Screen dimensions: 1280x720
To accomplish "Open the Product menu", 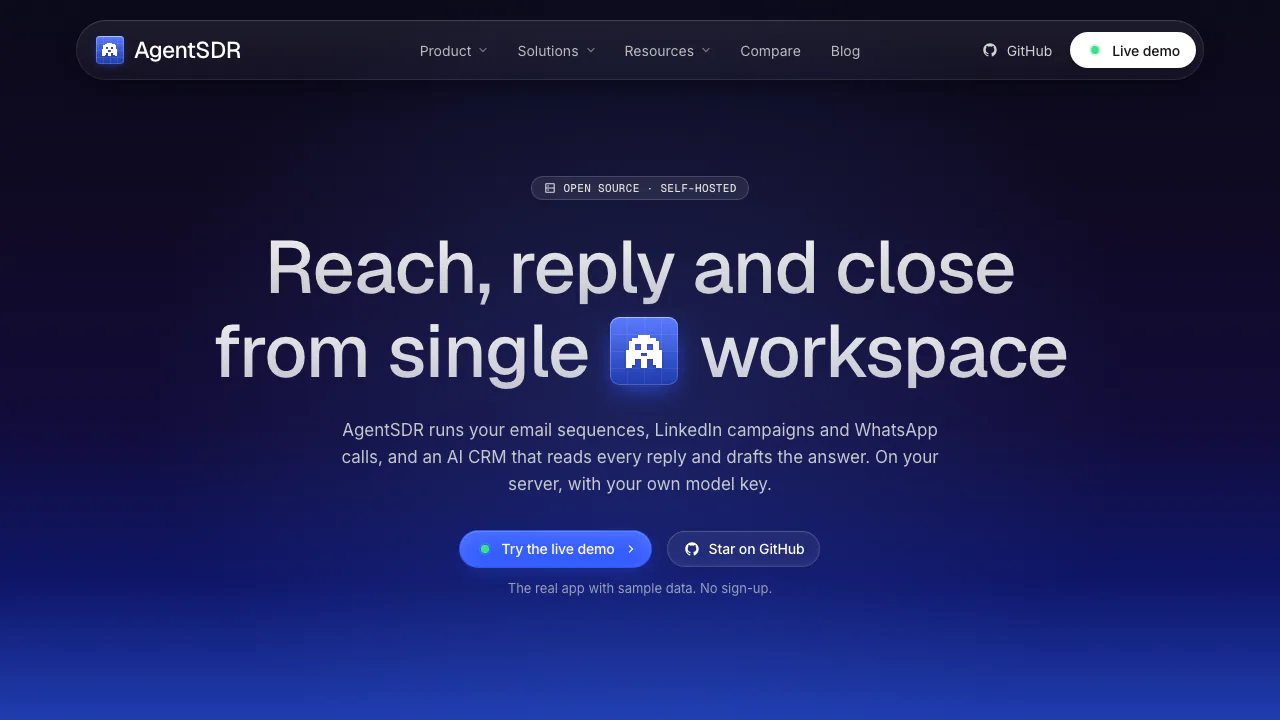I will pyautogui.click(x=453, y=51).
